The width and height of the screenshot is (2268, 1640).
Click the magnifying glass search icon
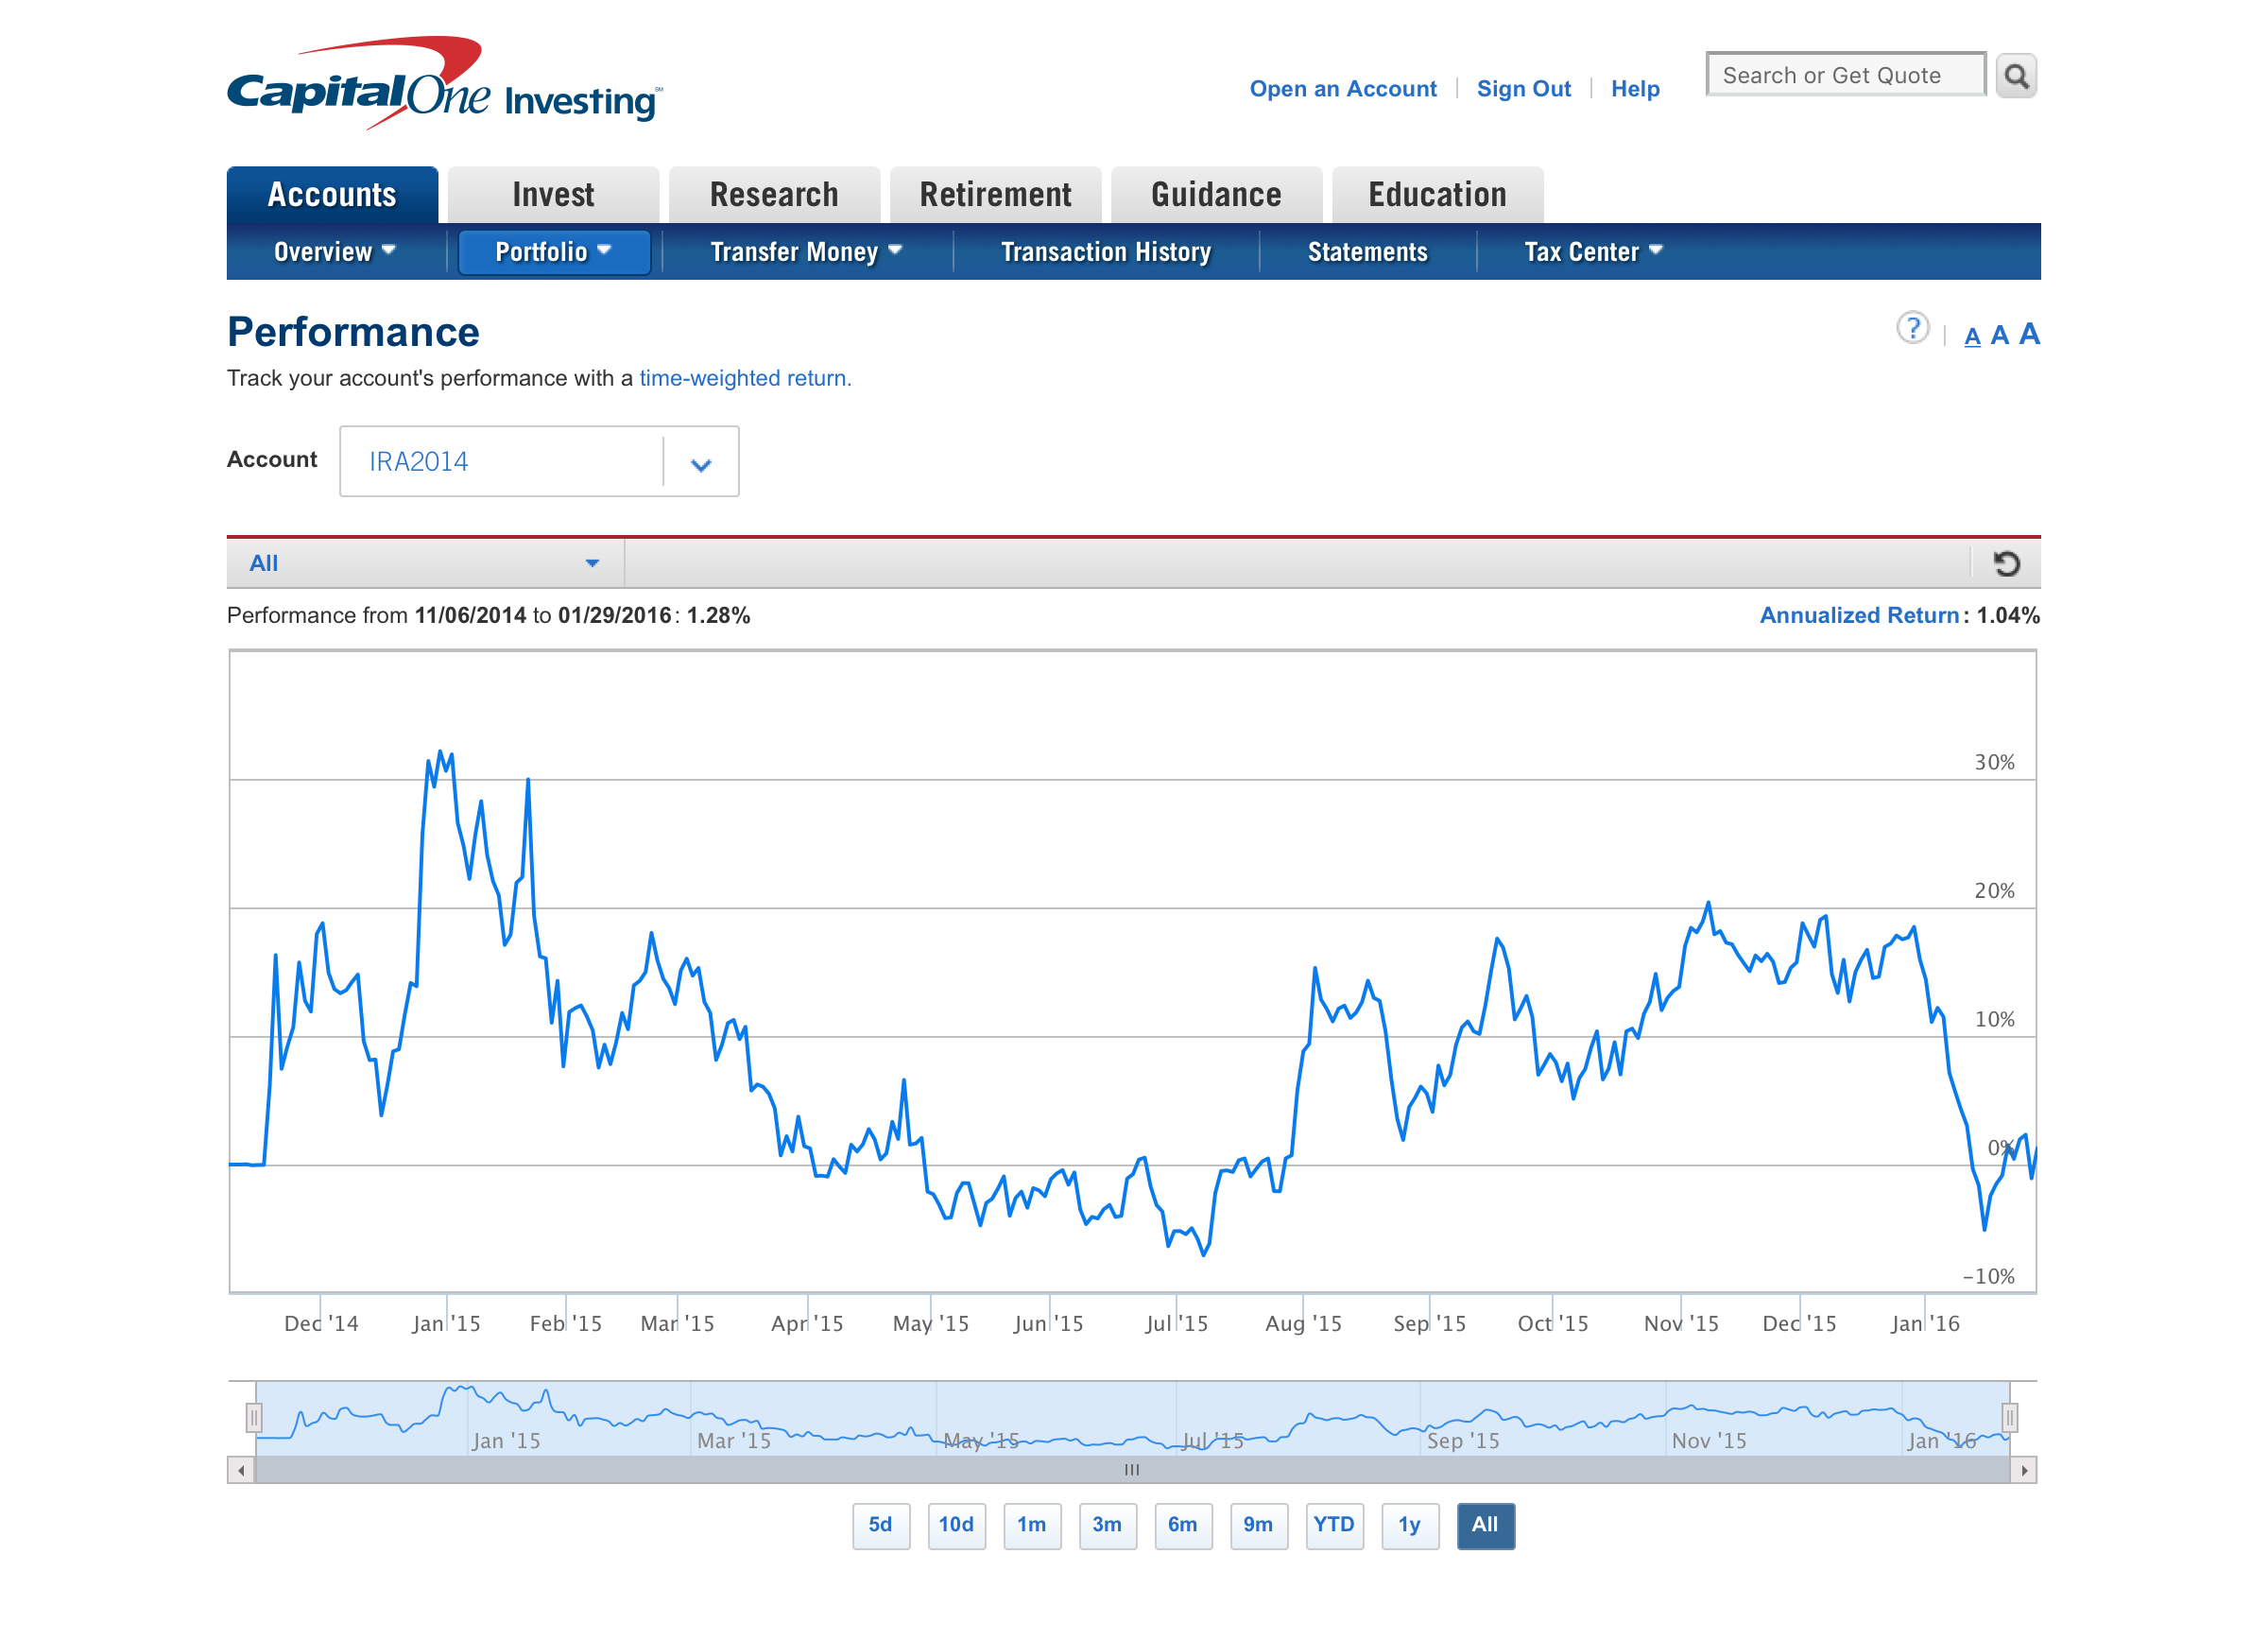2015,76
